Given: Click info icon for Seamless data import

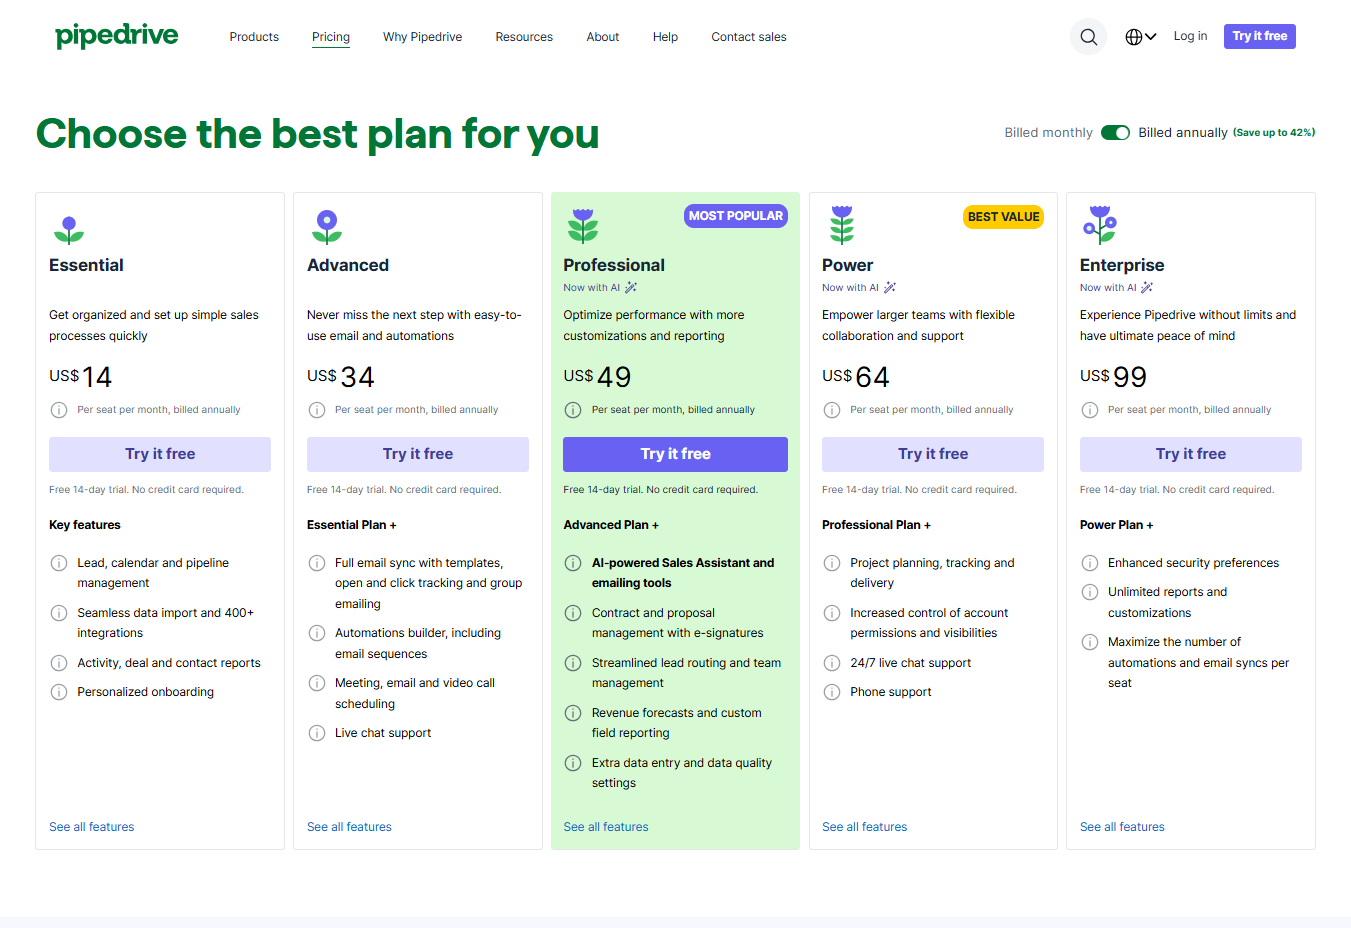Looking at the screenshot, I should pos(59,613).
